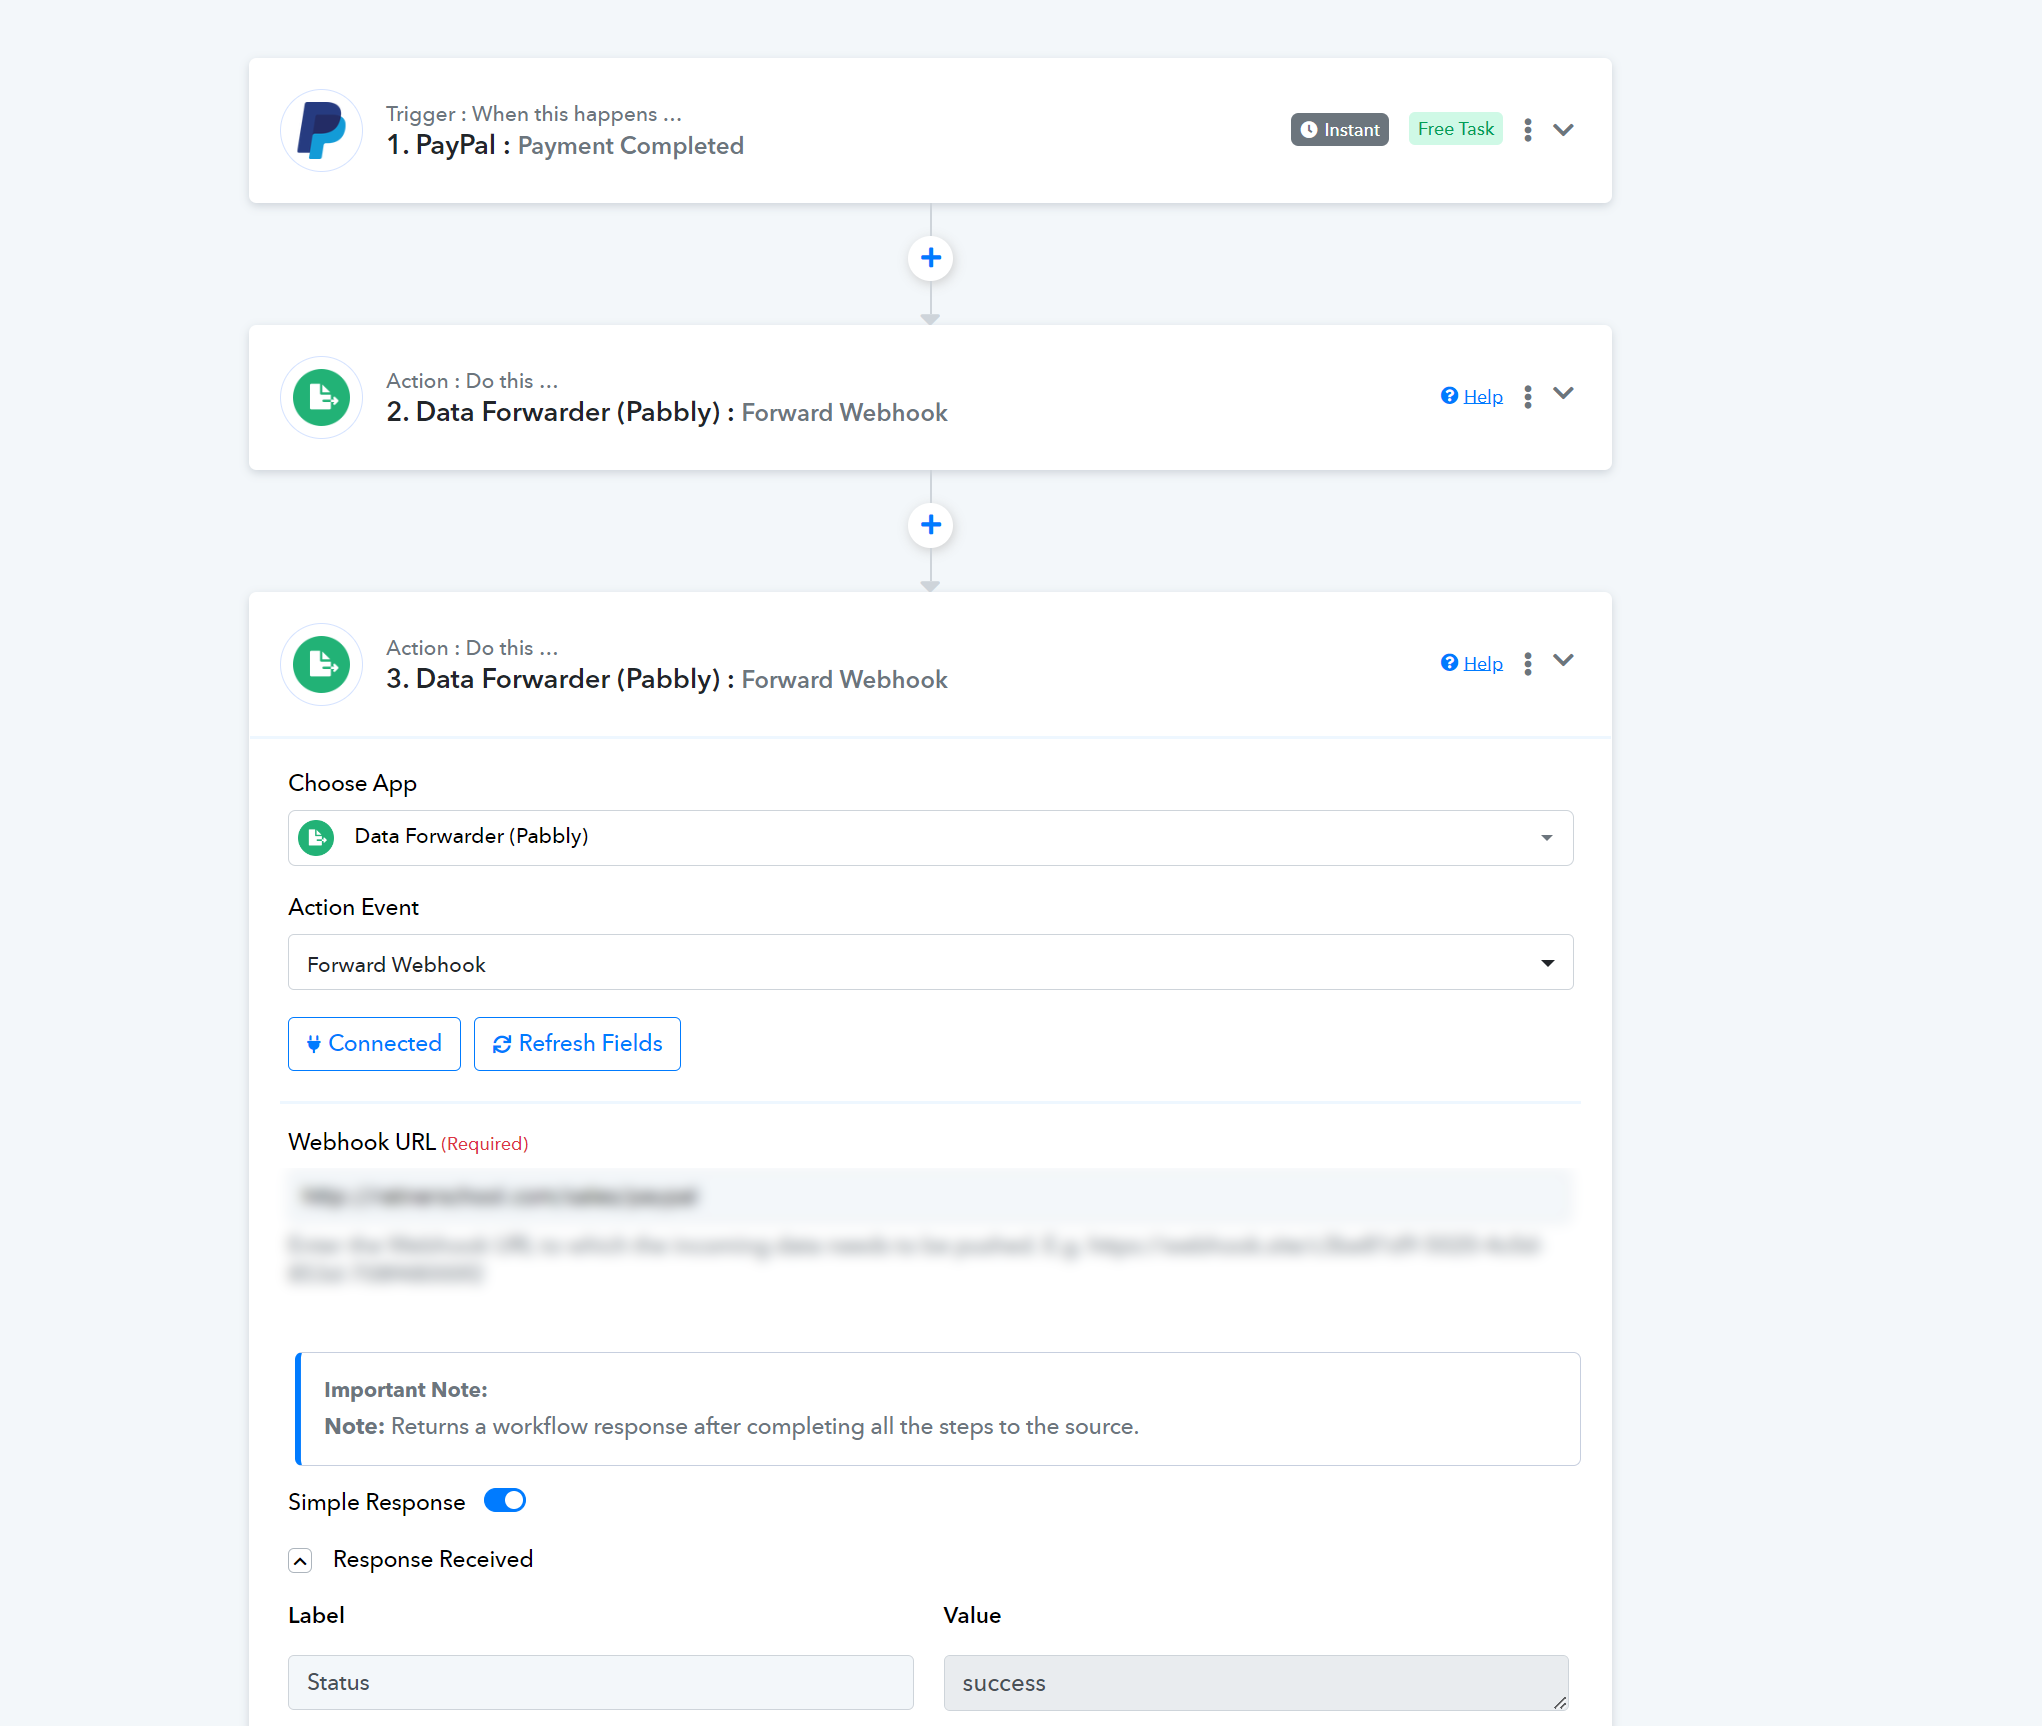This screenshot has height=1726, width=2042.
Task: Open the three-dot menu for PayPal step
Action: 1527,130
